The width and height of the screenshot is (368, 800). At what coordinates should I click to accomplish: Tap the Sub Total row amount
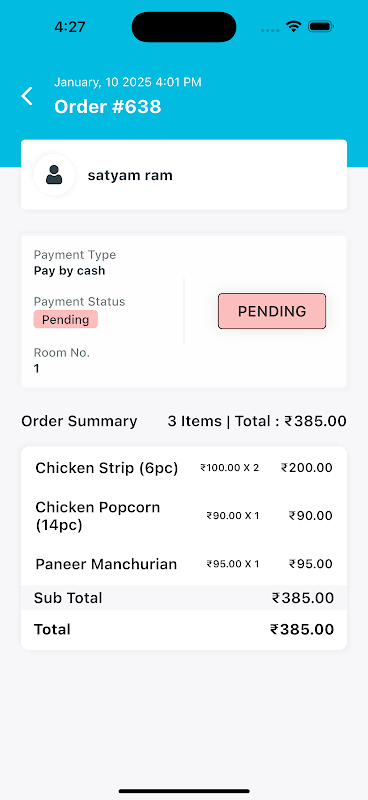303,598
